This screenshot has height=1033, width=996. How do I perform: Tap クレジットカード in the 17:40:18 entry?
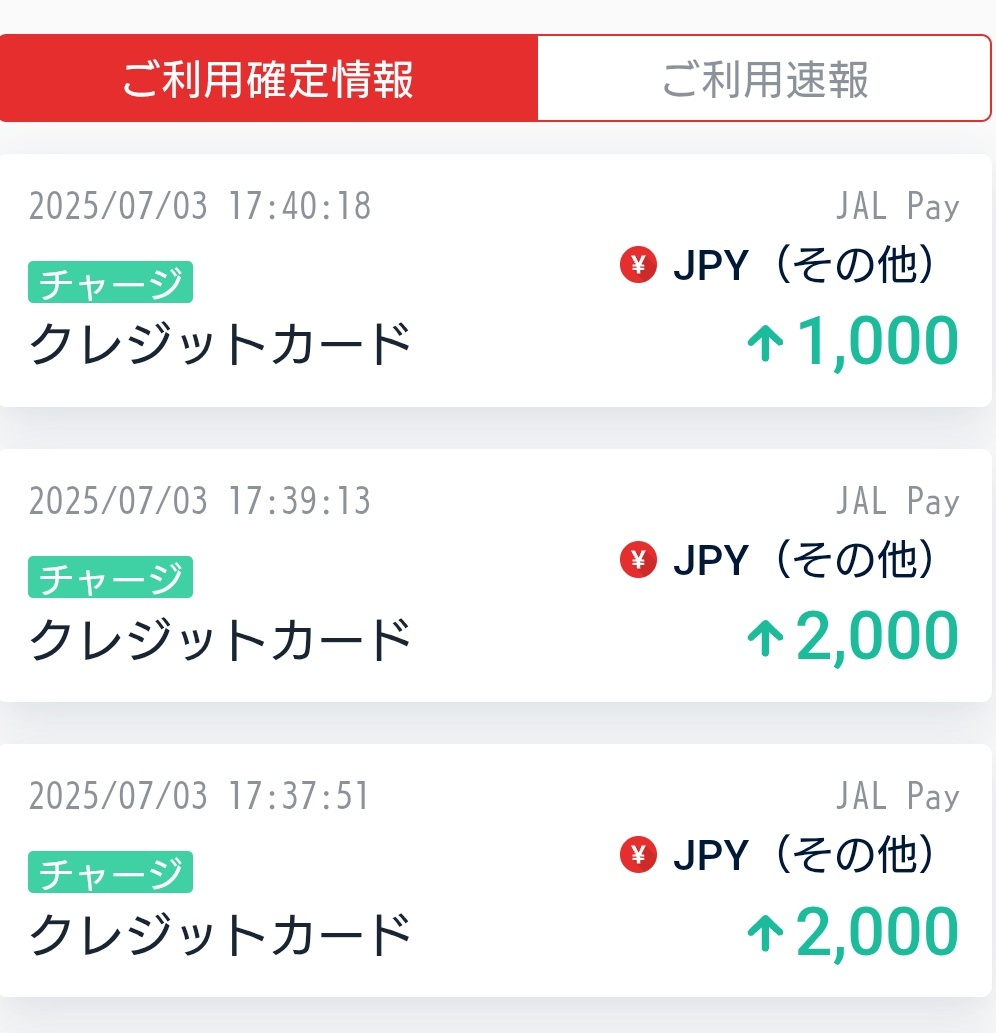point(220,344)
